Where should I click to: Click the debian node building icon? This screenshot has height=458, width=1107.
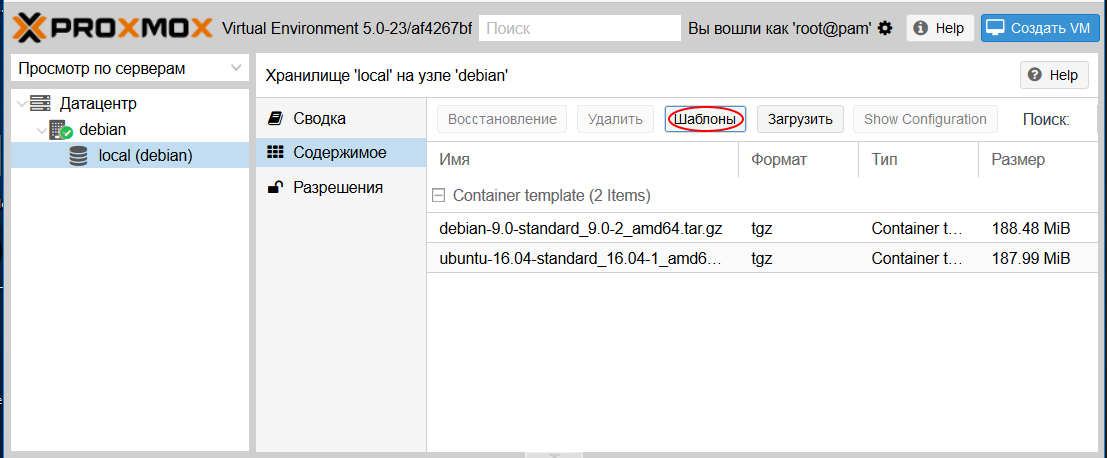coord(61,129)
